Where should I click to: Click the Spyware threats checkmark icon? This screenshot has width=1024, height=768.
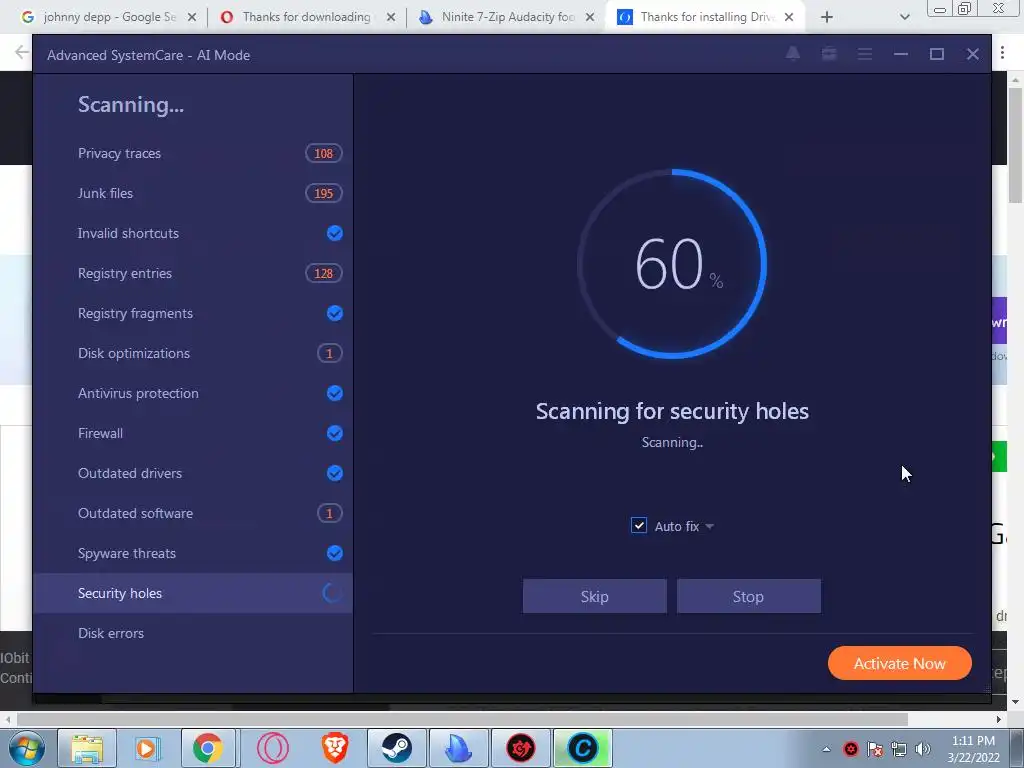[334, 553]
